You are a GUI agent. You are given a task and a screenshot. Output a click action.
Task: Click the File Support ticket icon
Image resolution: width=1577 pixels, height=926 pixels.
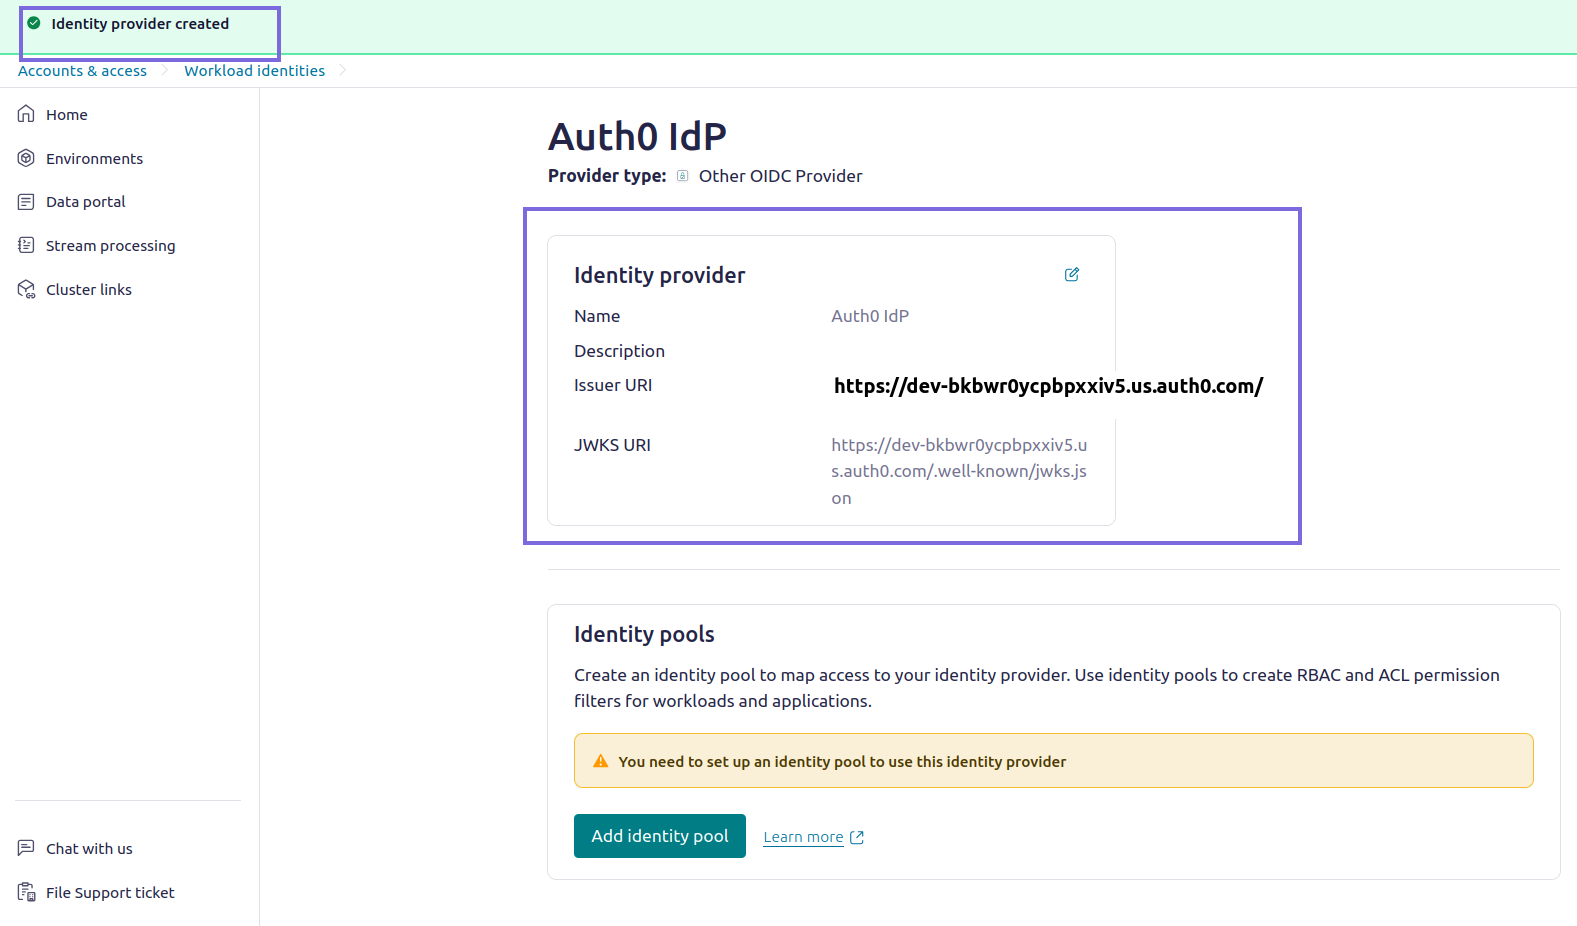pyautogui.click(x=27, y=892)
